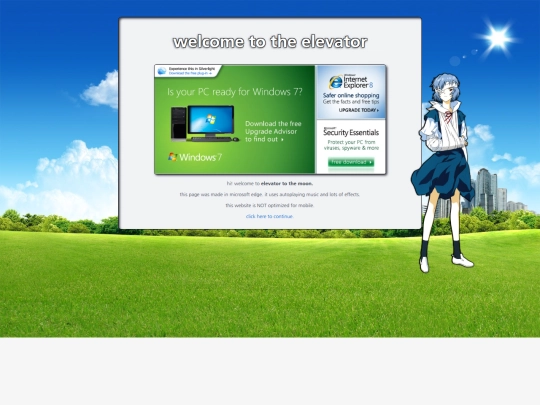Click the 'Security Essentials' heading
The image size is (540, 405).
click(351, 132)
